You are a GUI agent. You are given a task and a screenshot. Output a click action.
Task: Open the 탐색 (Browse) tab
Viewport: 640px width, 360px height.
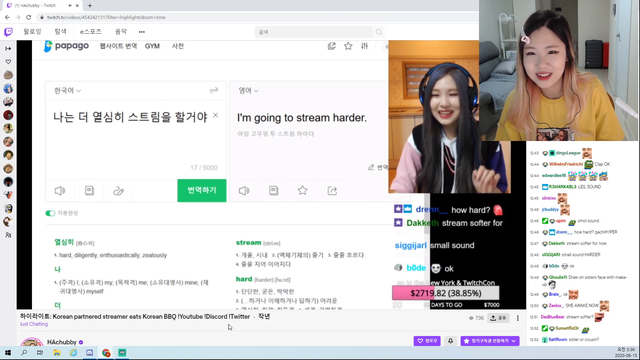(x=60, y=31)
